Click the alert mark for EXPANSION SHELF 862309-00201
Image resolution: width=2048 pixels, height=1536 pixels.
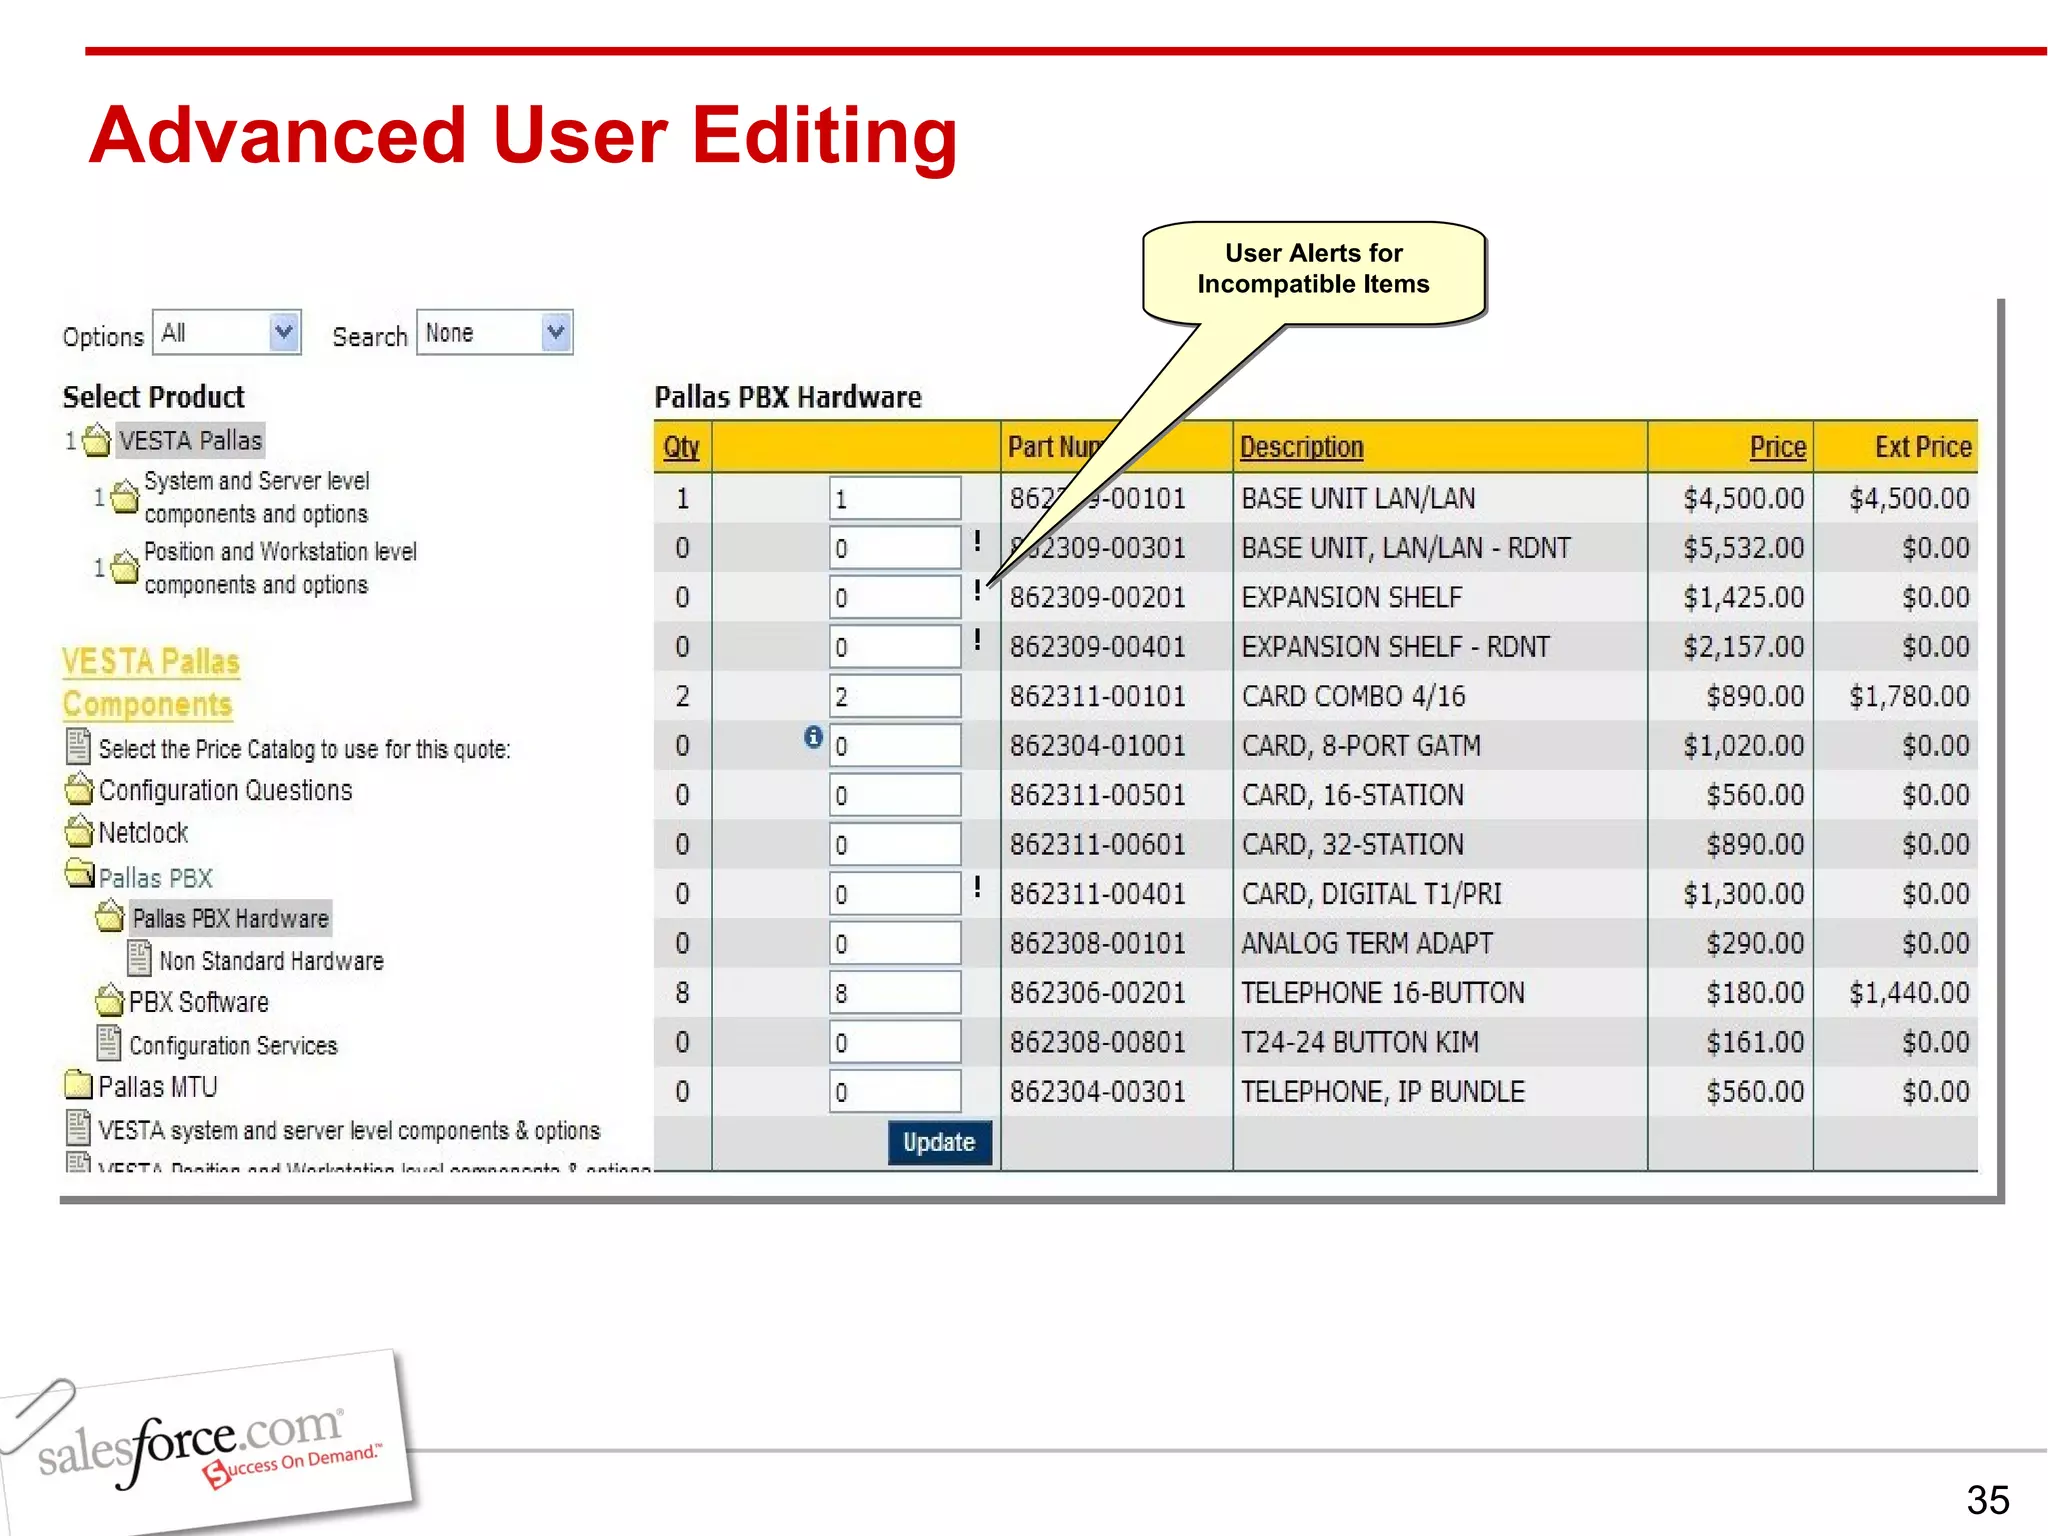click(977, 590)
